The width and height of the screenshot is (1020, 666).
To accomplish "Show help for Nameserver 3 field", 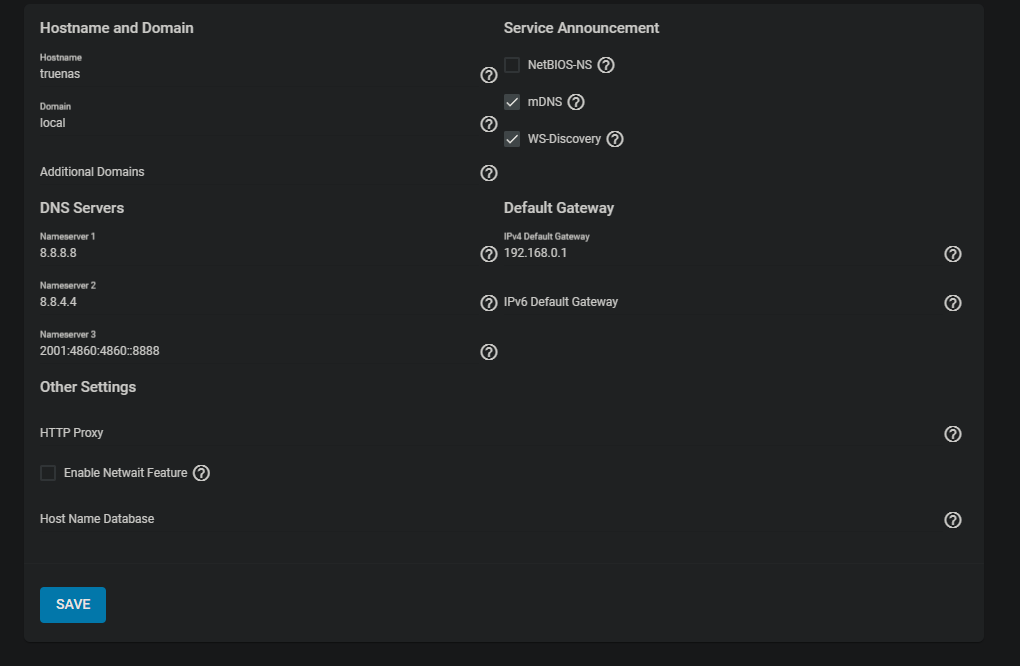I will [489, 352].
